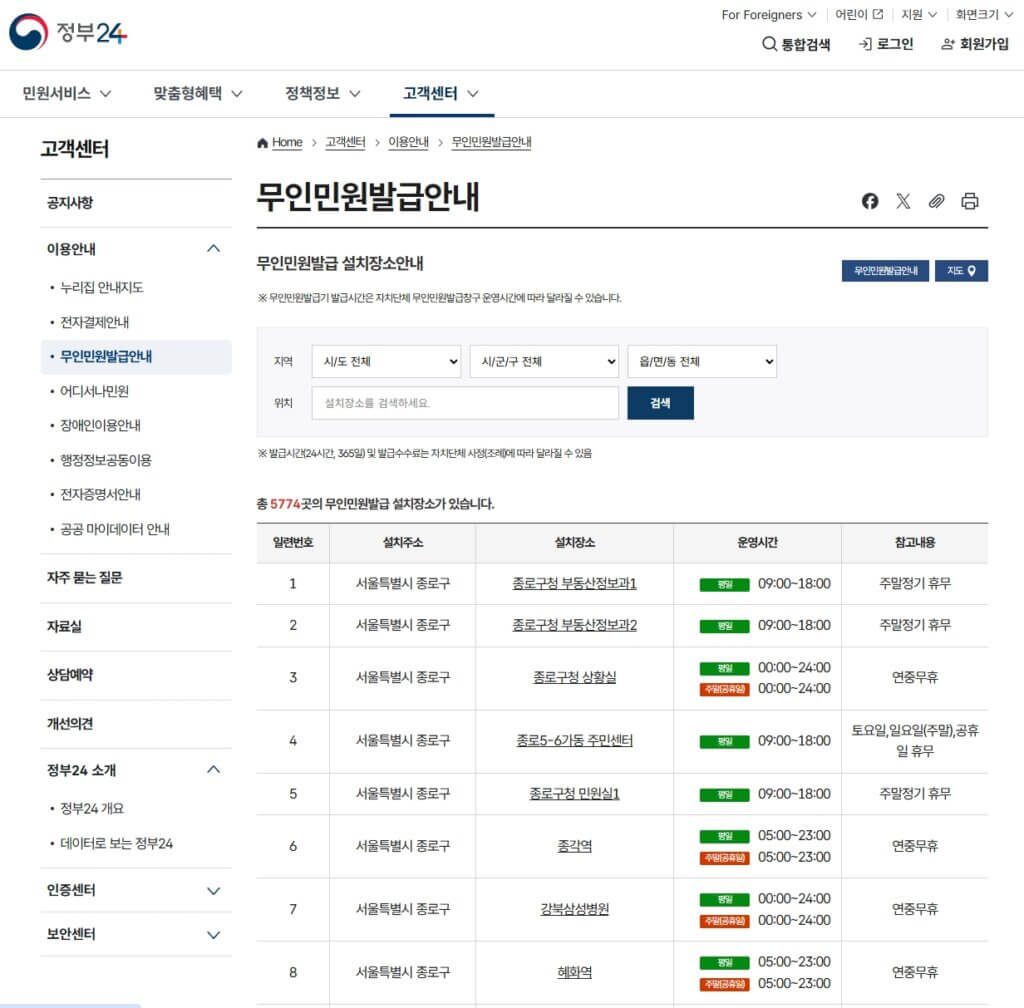Viewport: 1024px width, 1008px height.
Task: Click 회원가입 sign-up button
Action: click(974, 44)
